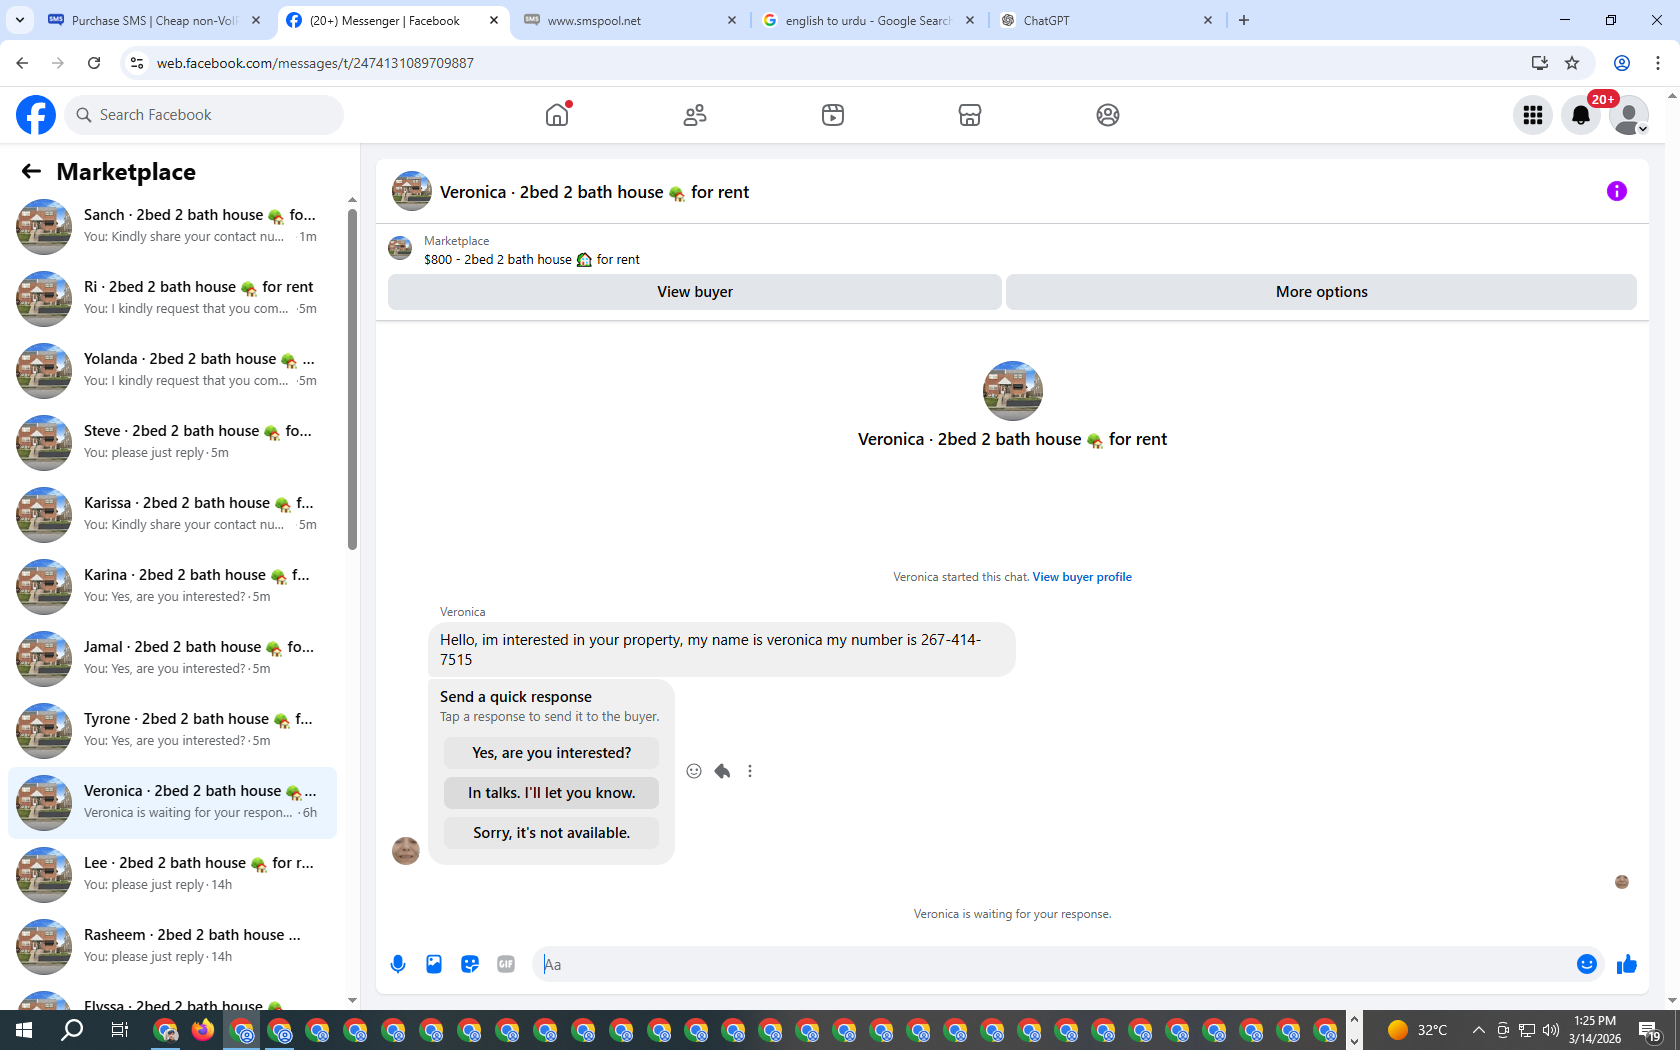This screenshot has width=1680, height=1050.
Task: Open Sanch's conversation in the list
Action: pos(172,226)
